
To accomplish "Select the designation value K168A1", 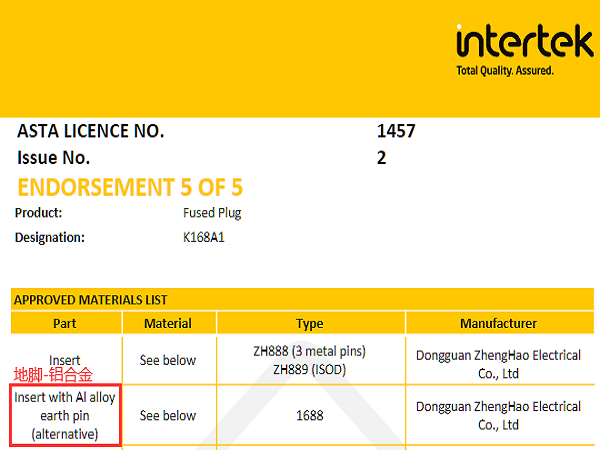I will click(204, 238).
